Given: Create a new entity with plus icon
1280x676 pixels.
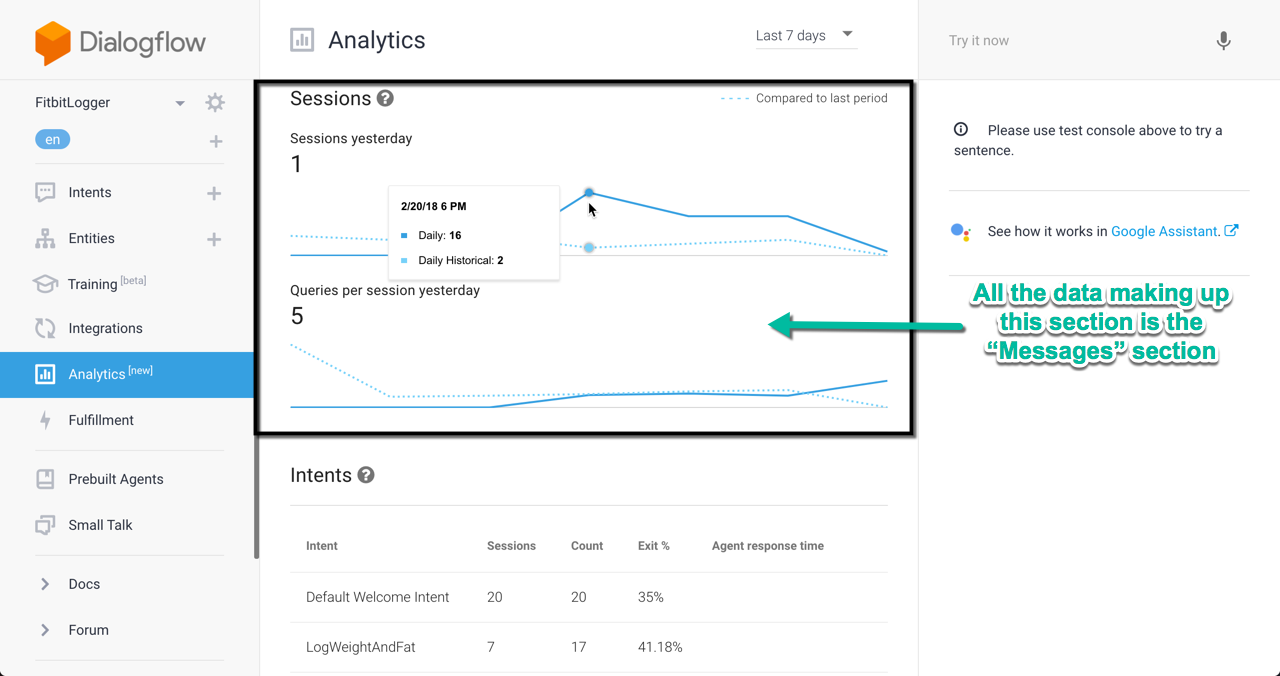Looking at the screenshot, I should 214,239.
